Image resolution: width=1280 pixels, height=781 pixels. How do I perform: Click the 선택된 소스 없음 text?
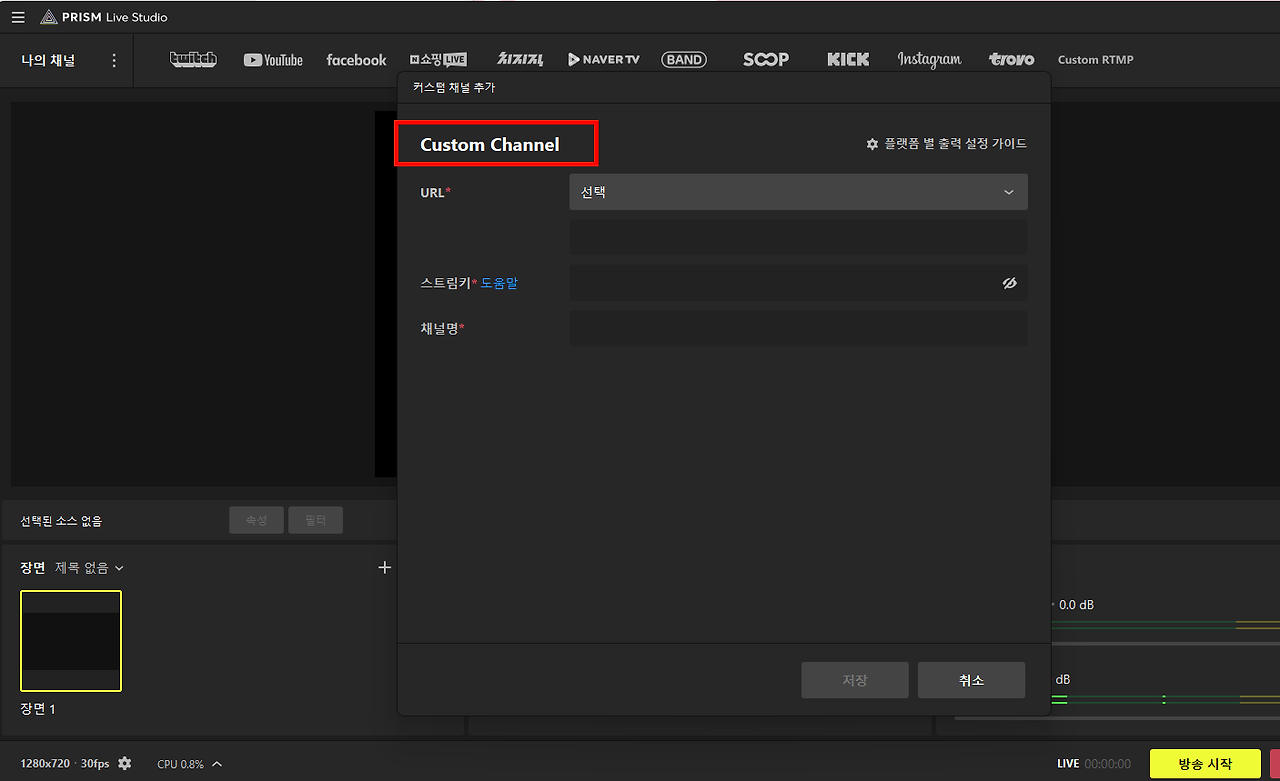(61, 521)
